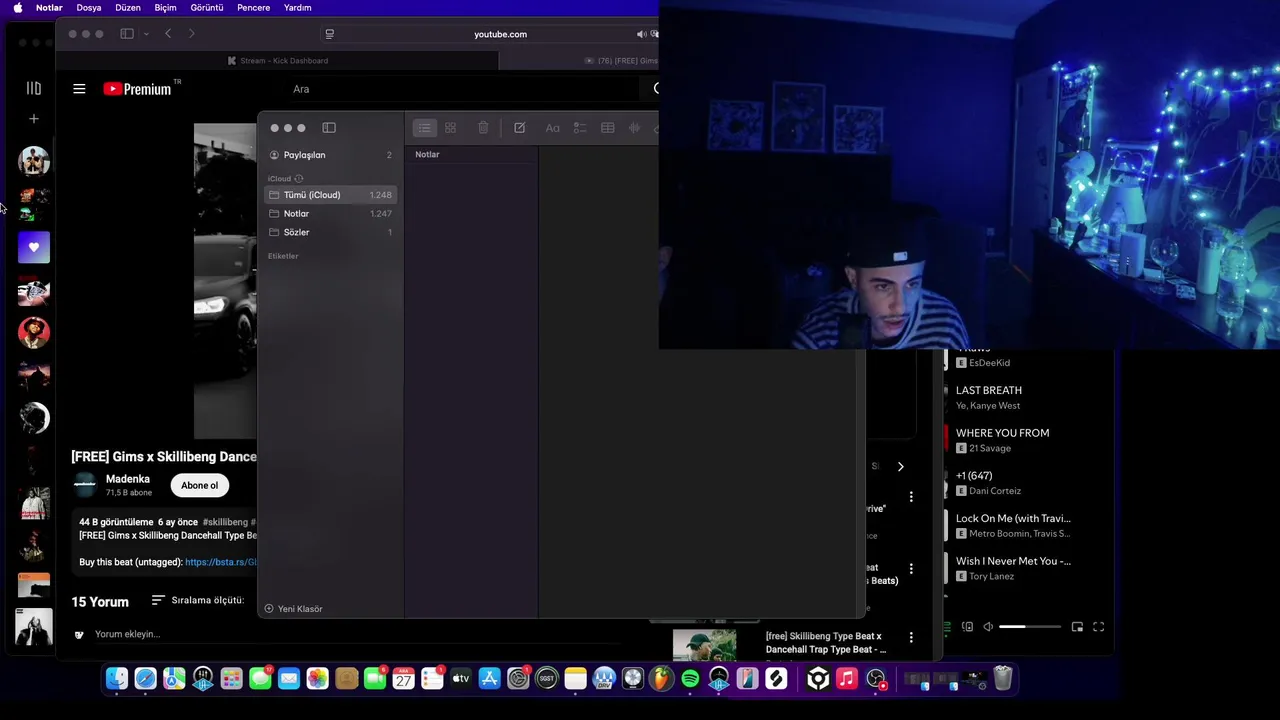Open the purple heart channel in left sidebar
The image size is (1280, 720).
pos(33,247)
